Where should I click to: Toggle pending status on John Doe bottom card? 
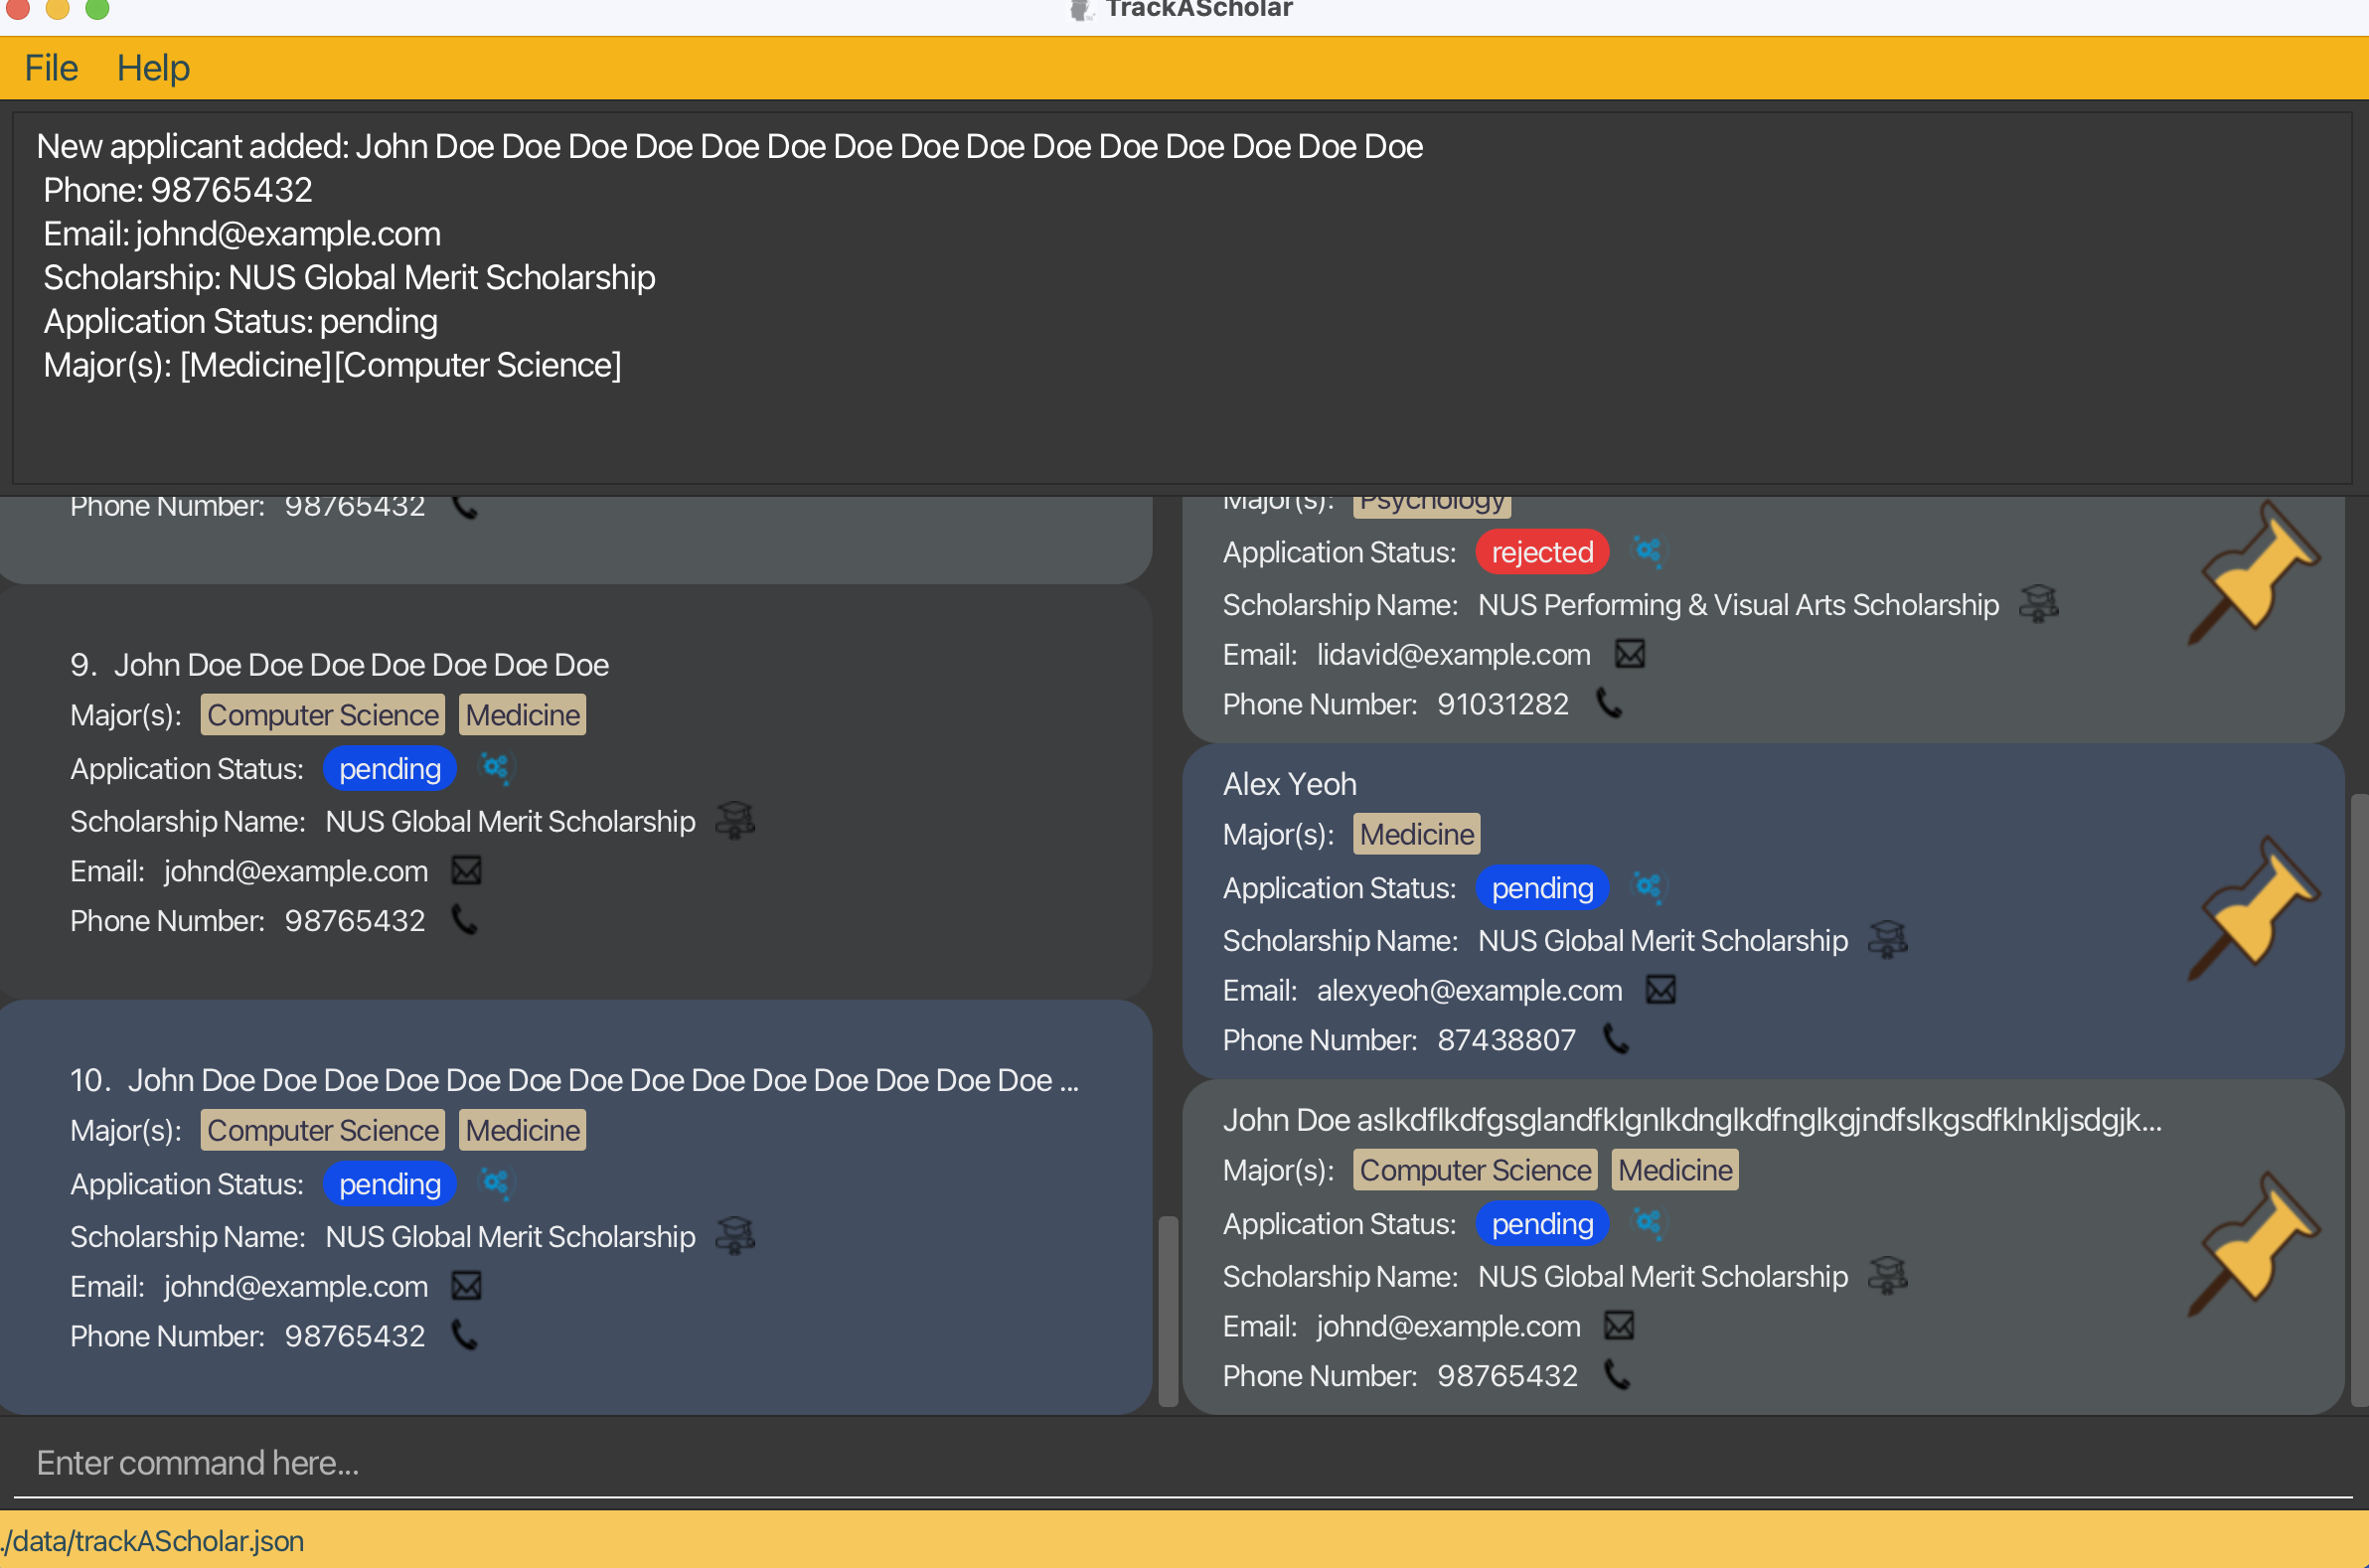coord(1645,1223)
